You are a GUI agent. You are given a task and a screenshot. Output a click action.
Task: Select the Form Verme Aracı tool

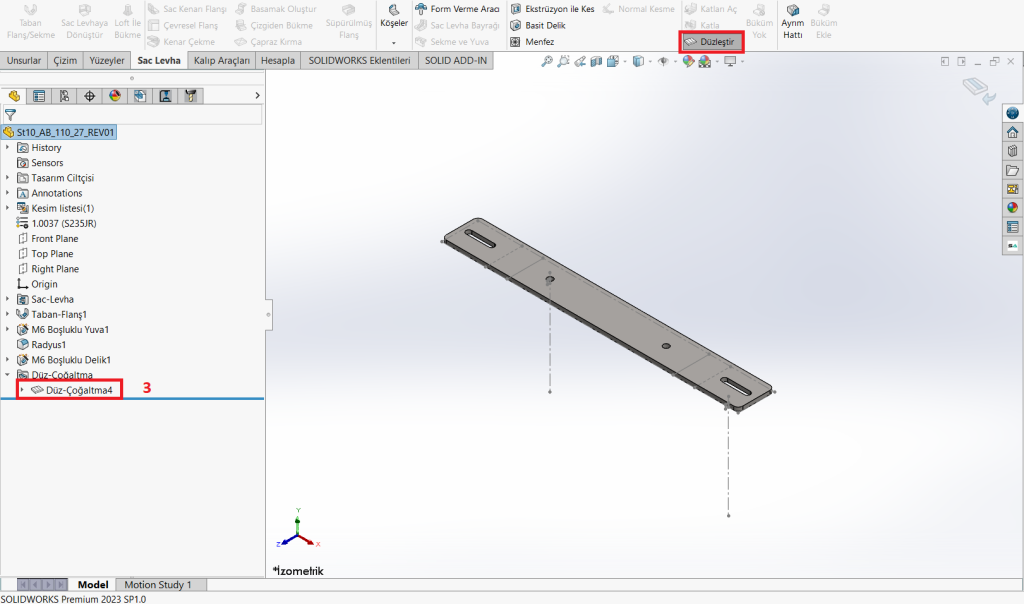pos(456,9)
